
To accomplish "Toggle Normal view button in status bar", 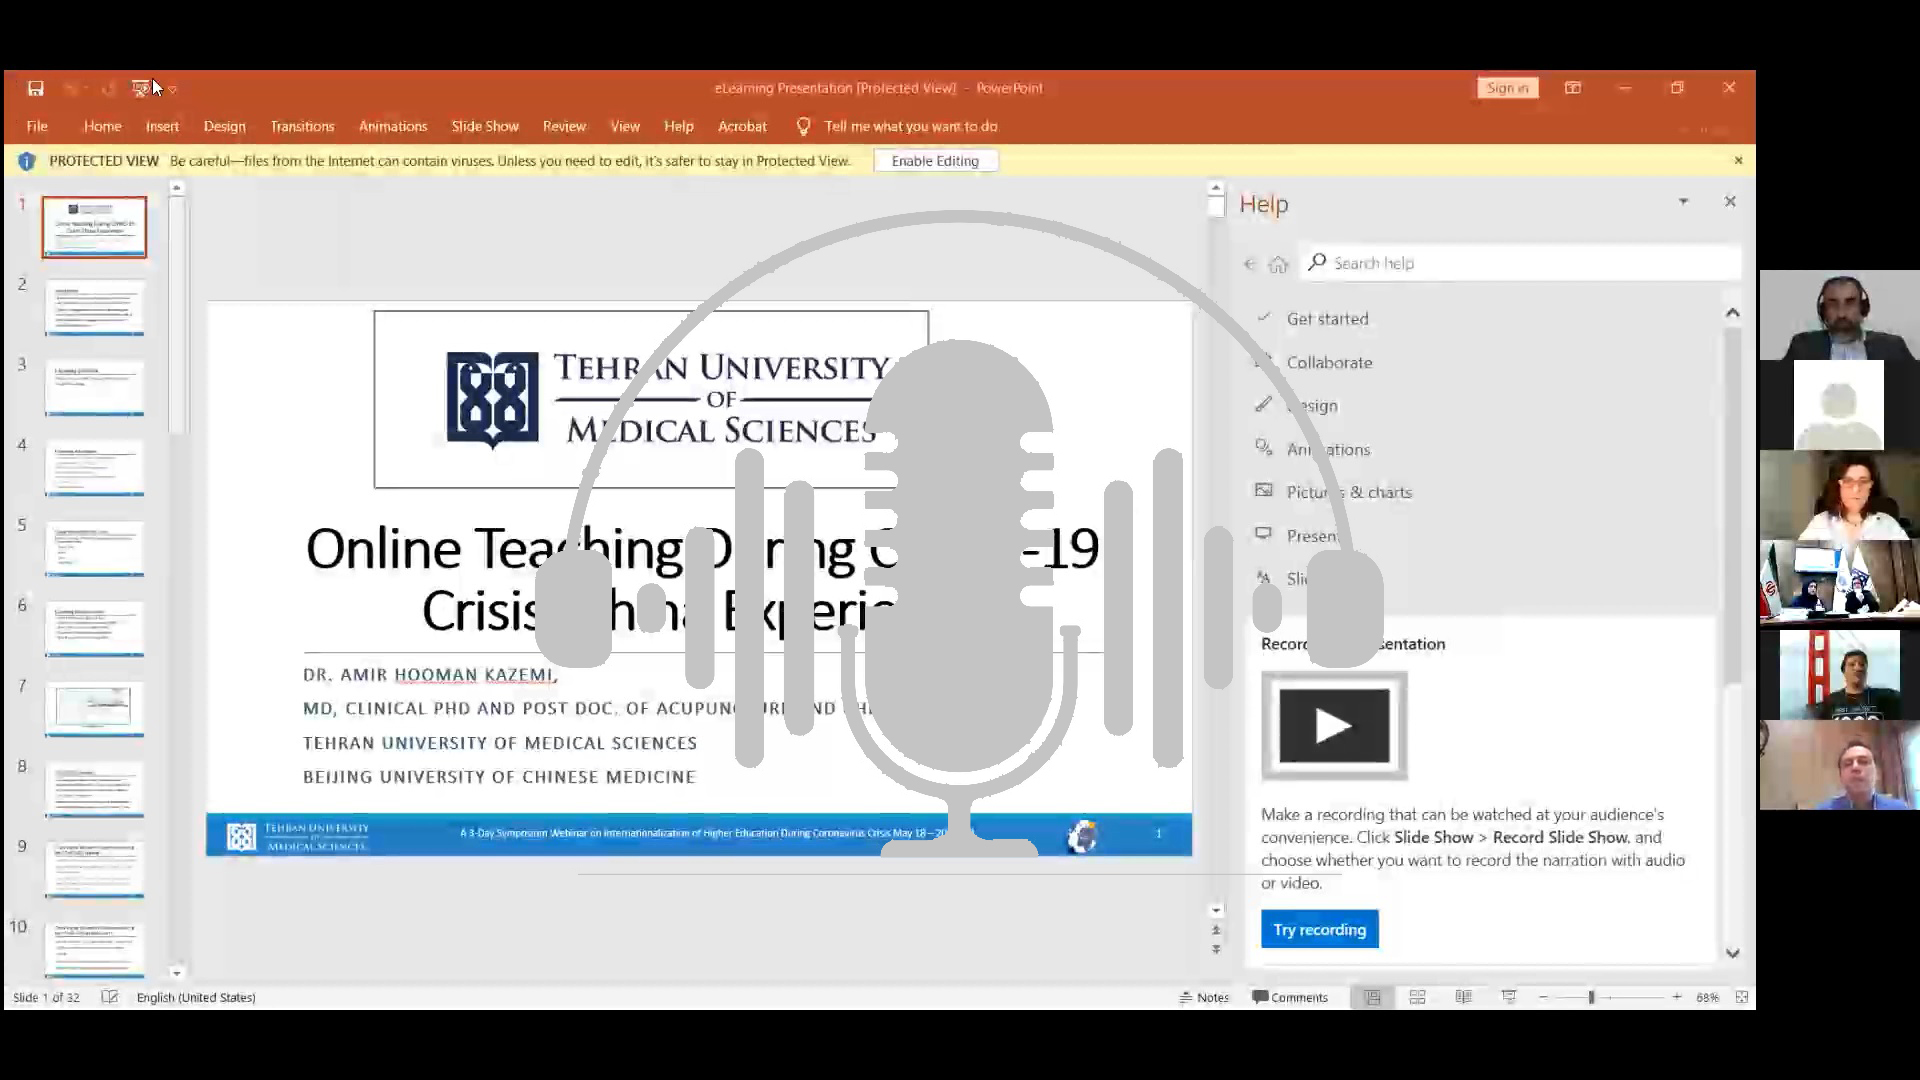I will 1373,997.
